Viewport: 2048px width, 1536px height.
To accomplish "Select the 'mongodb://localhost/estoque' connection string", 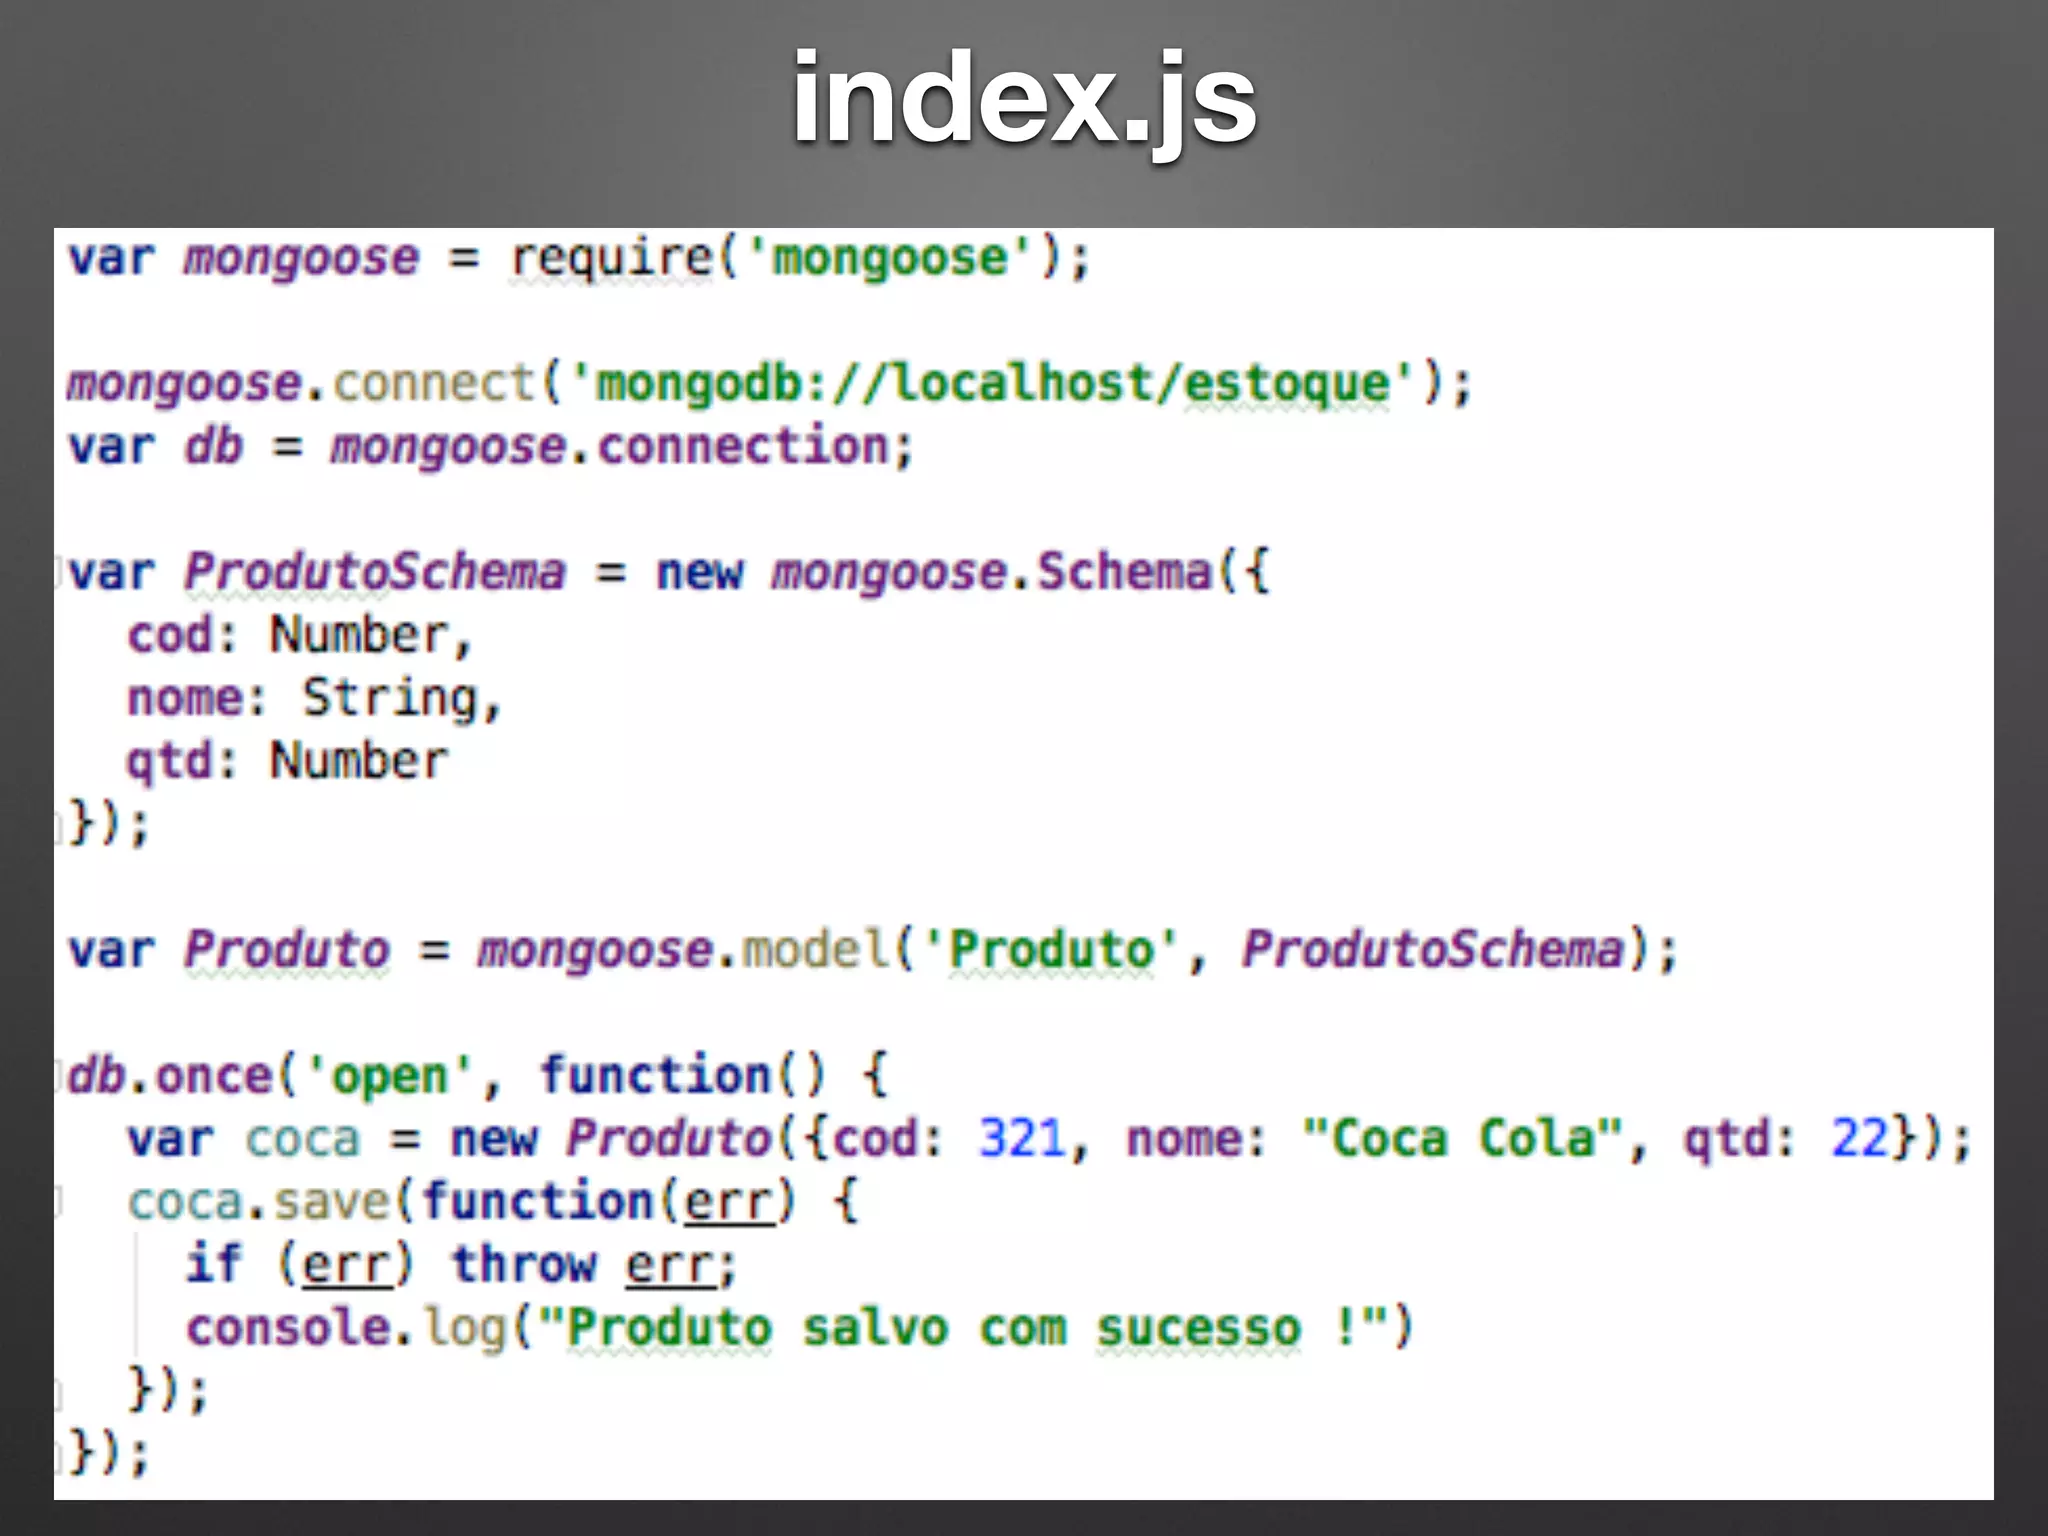I will point(993,383).
